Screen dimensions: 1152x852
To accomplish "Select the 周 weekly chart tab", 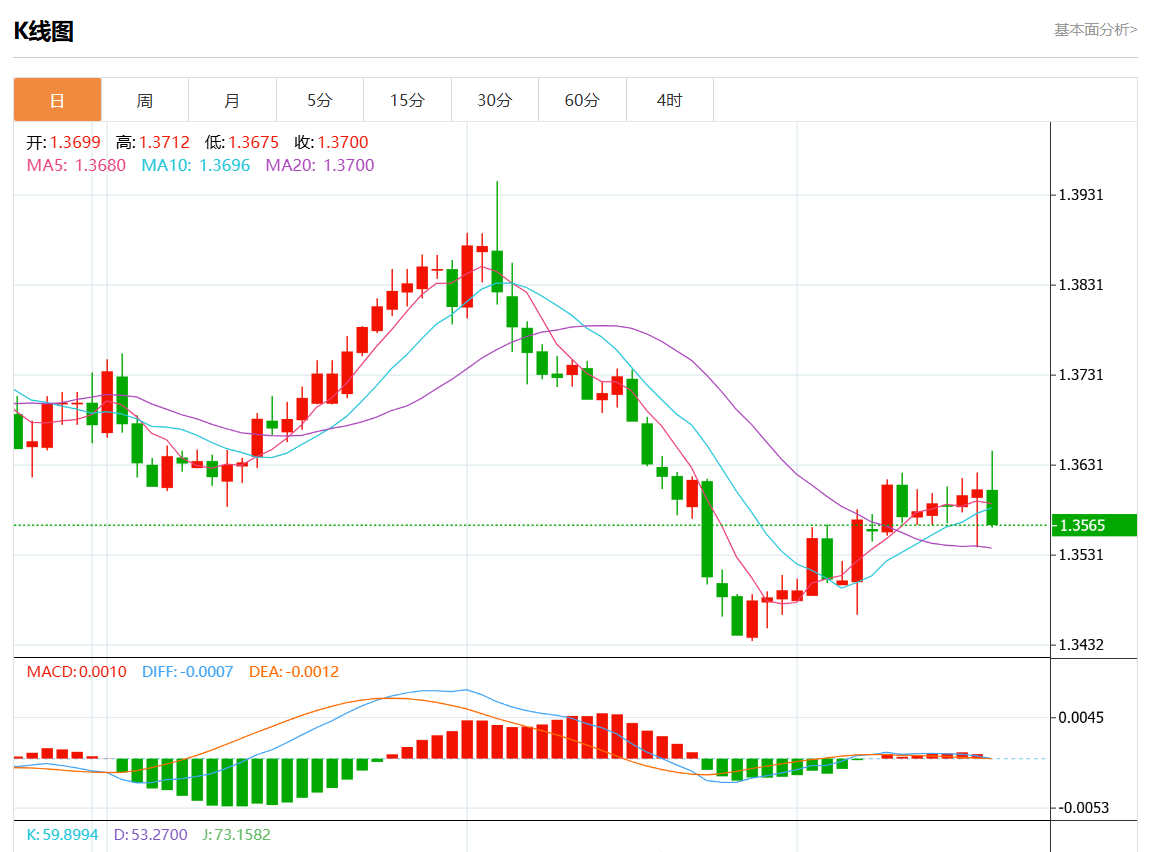I will [145, 100].
